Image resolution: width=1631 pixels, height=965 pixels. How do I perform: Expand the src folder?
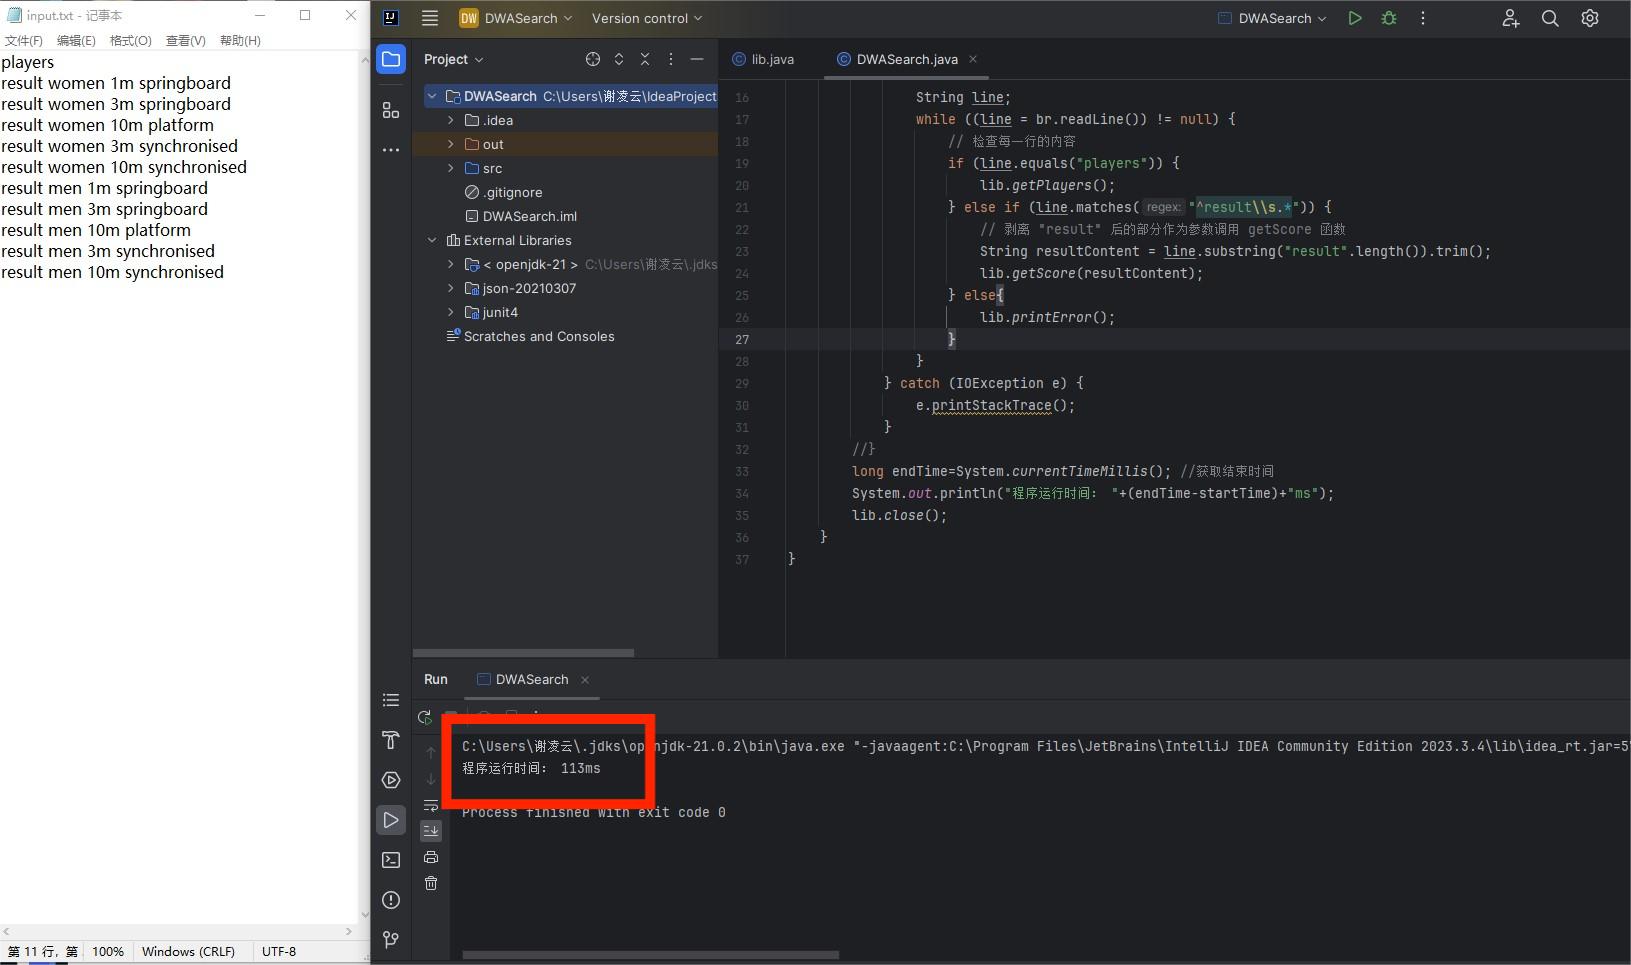[x=450, y=168]
